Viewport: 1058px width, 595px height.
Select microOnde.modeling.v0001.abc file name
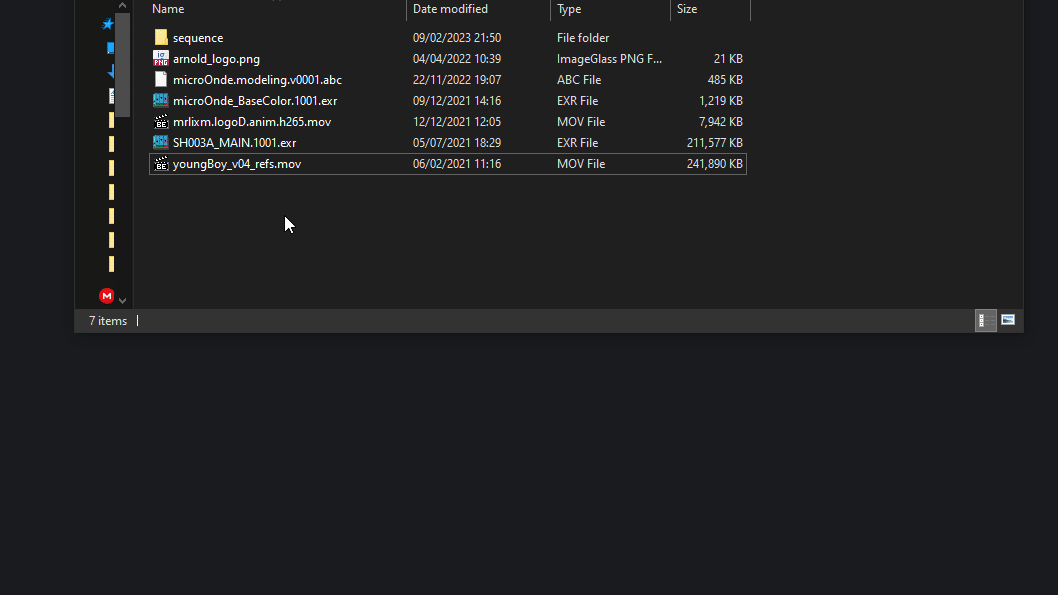(x=257, y=80)
